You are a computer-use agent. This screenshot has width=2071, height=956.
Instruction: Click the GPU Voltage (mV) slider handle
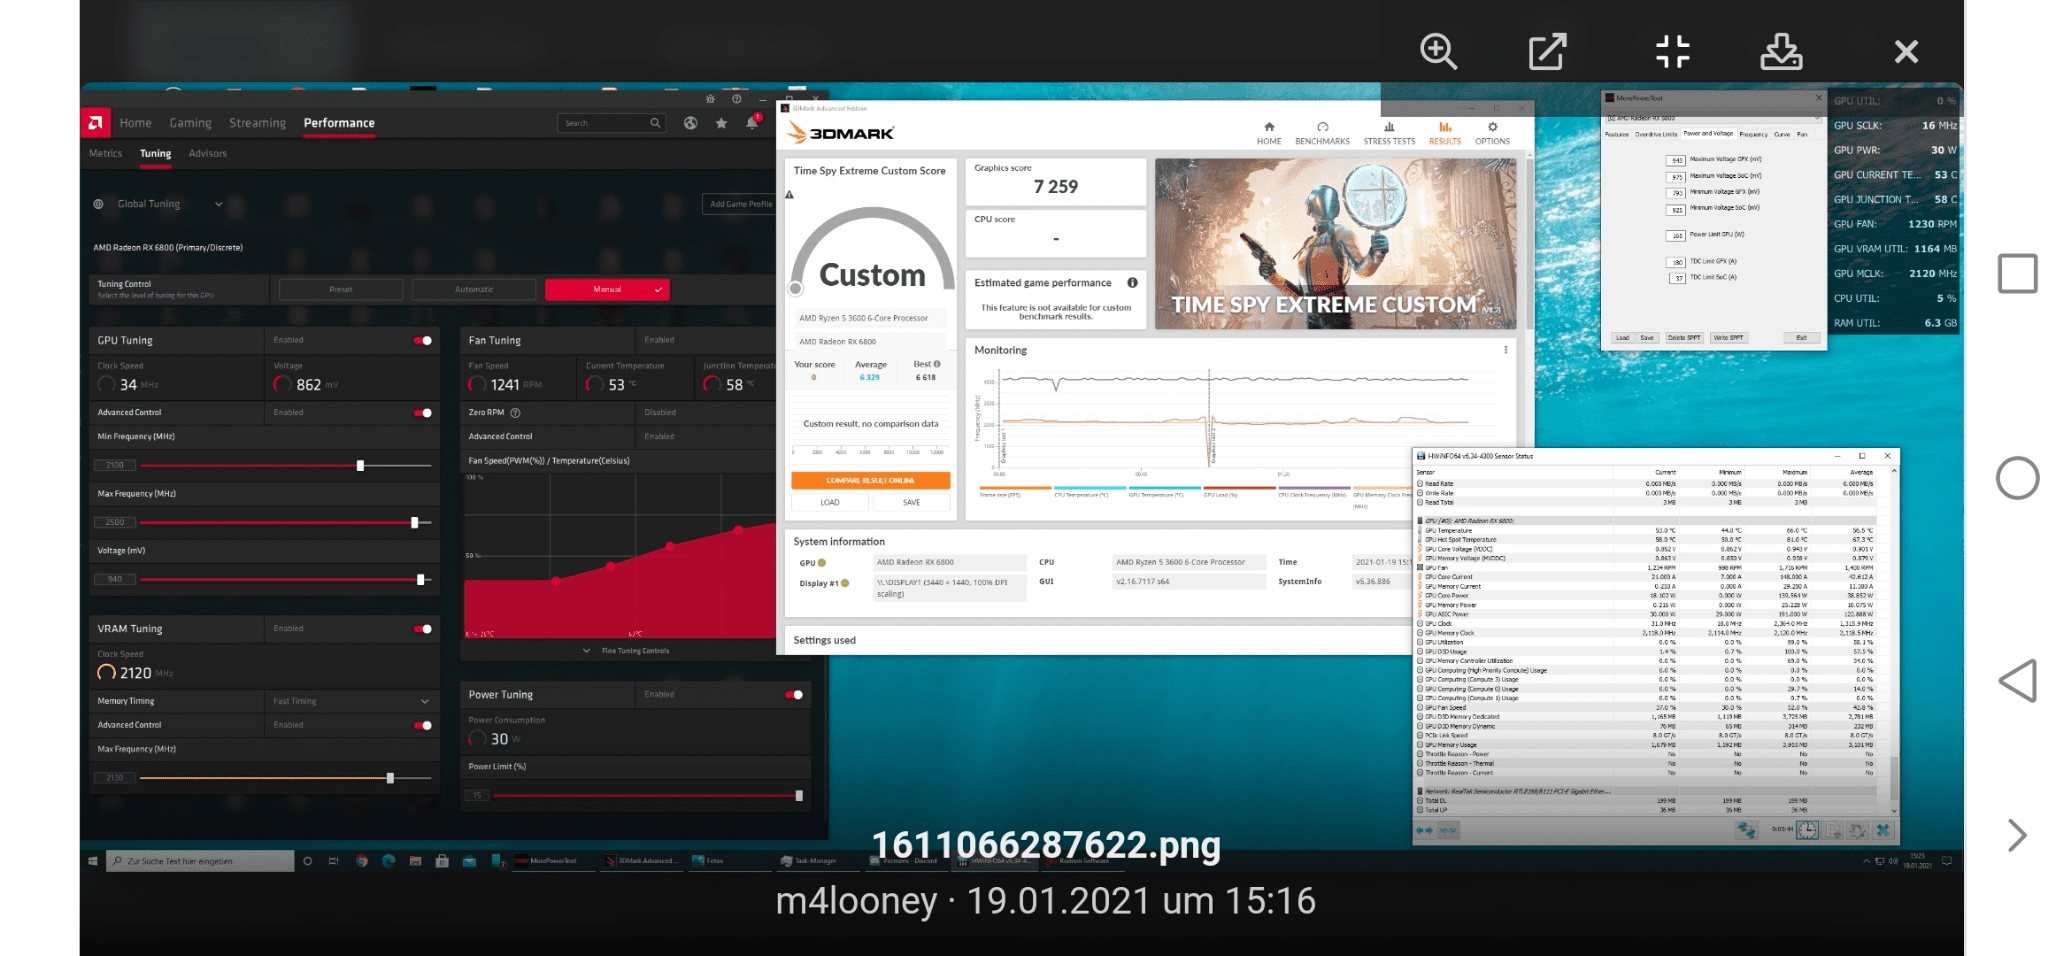pyautogui.click(x=420, y=580)
